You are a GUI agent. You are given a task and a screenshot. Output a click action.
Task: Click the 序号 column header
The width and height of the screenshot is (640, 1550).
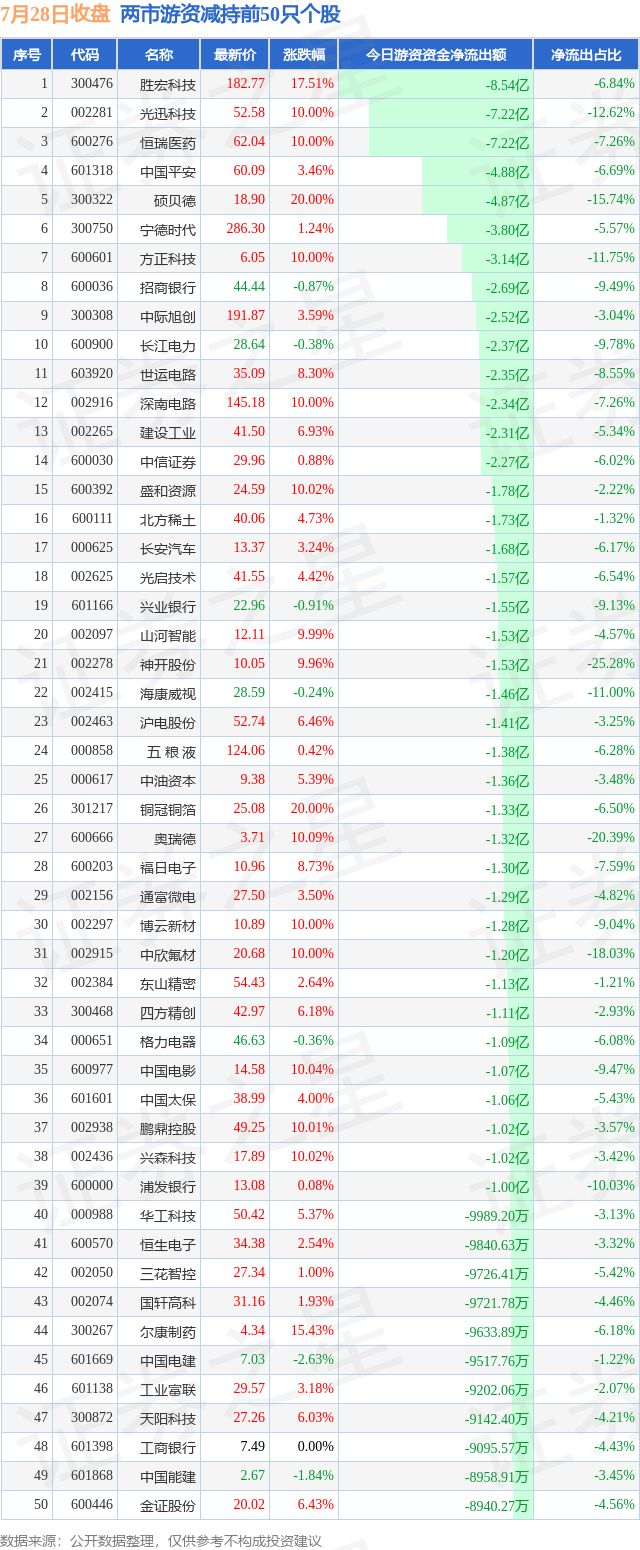(27, 55)
